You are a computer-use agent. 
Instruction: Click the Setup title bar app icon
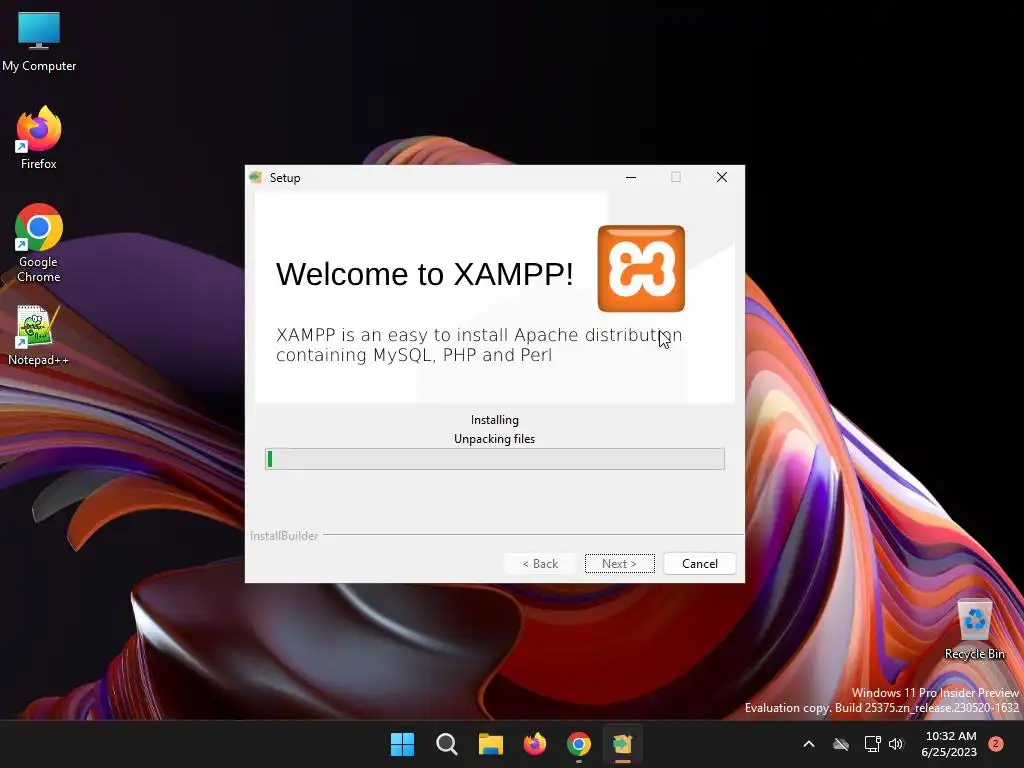pos(255,178)
